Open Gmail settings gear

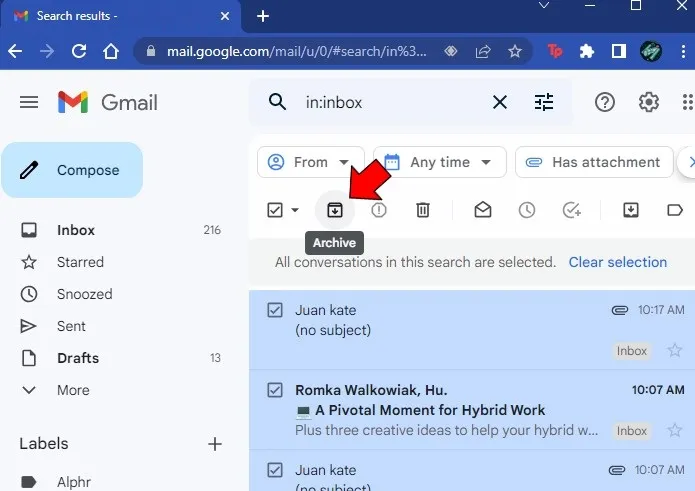point(649,102)
